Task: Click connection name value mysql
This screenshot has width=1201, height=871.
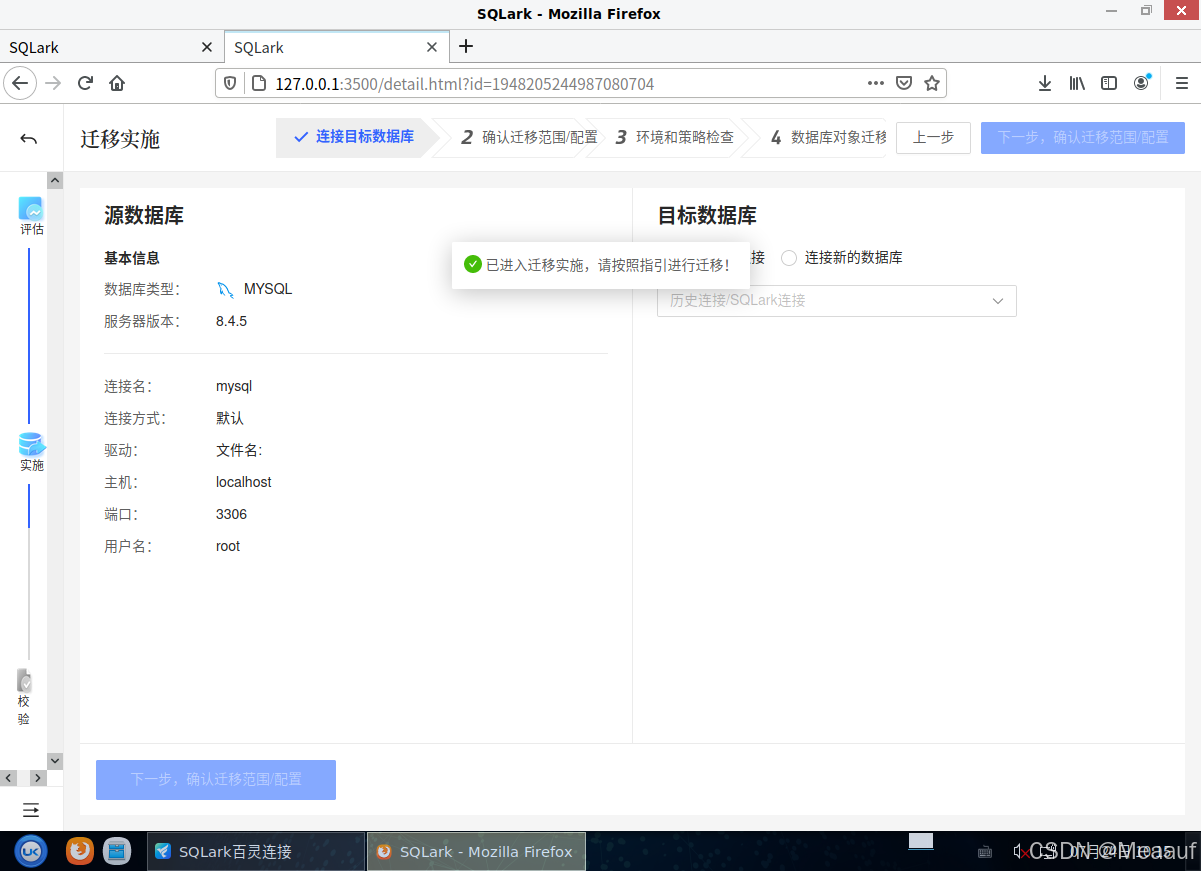Action: coord(234,386)
